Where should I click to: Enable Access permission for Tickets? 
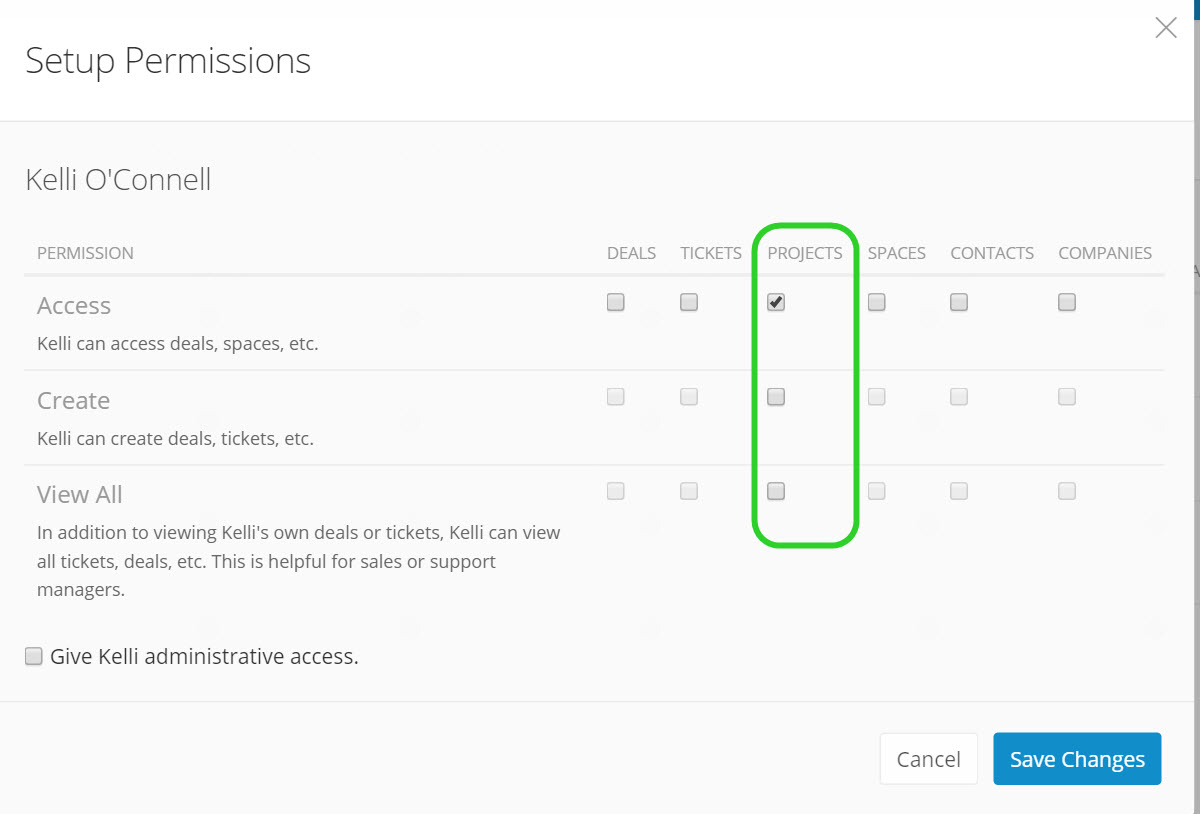[689, 302]
